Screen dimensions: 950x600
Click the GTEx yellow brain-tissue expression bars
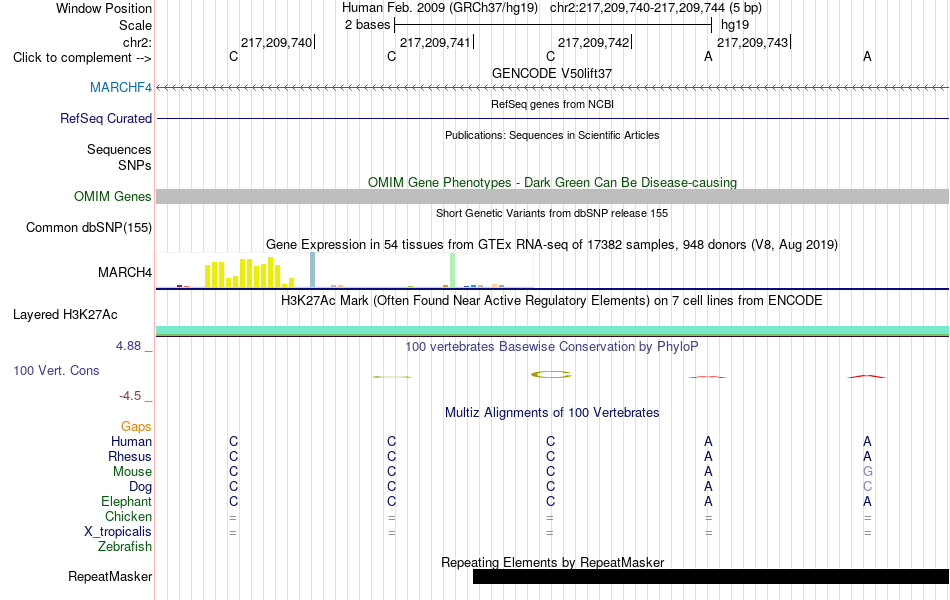[249, 272]
